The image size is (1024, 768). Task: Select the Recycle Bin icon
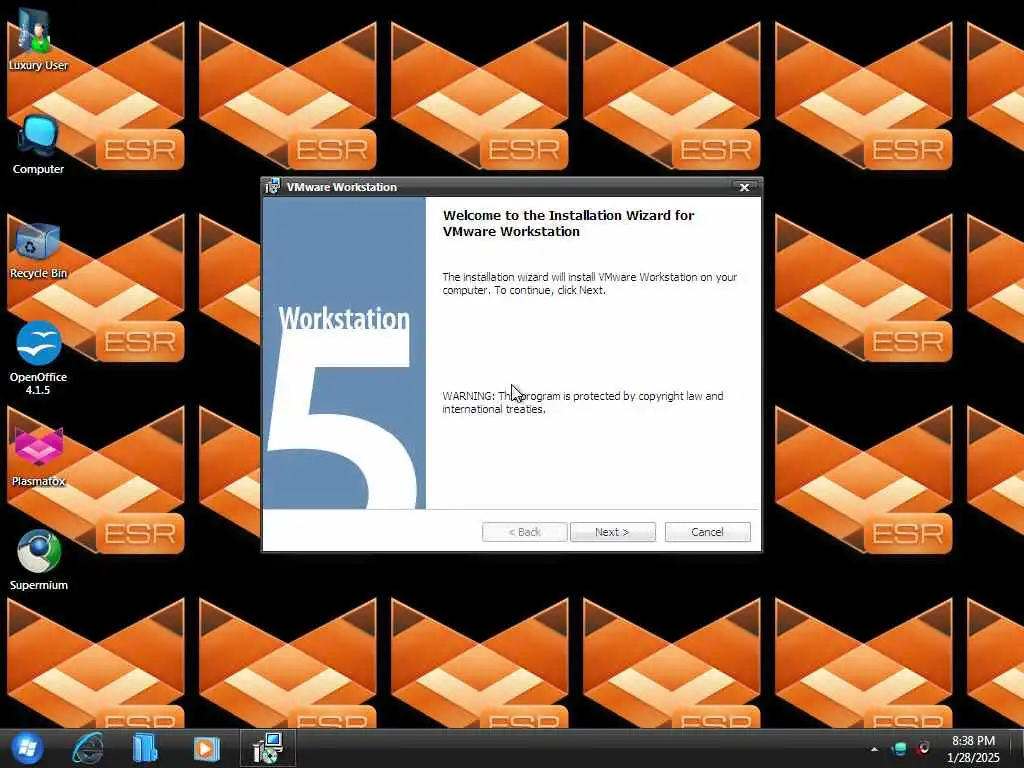[x=38, y=251]
